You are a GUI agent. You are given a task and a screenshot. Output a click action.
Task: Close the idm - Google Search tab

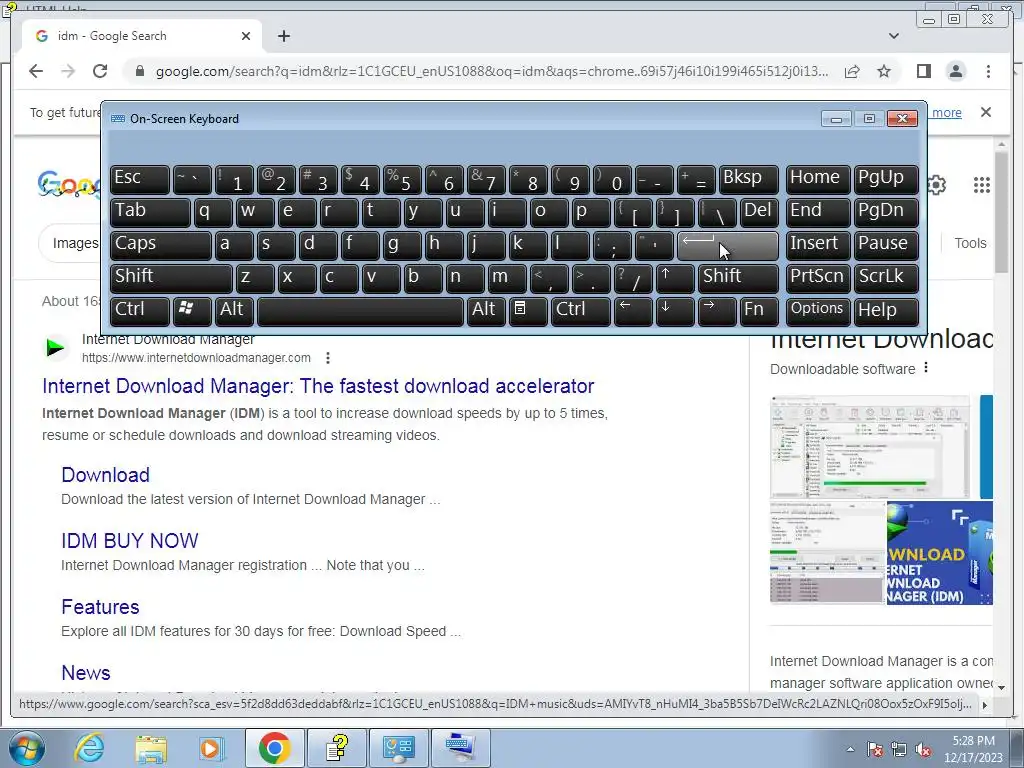(246, 36)
